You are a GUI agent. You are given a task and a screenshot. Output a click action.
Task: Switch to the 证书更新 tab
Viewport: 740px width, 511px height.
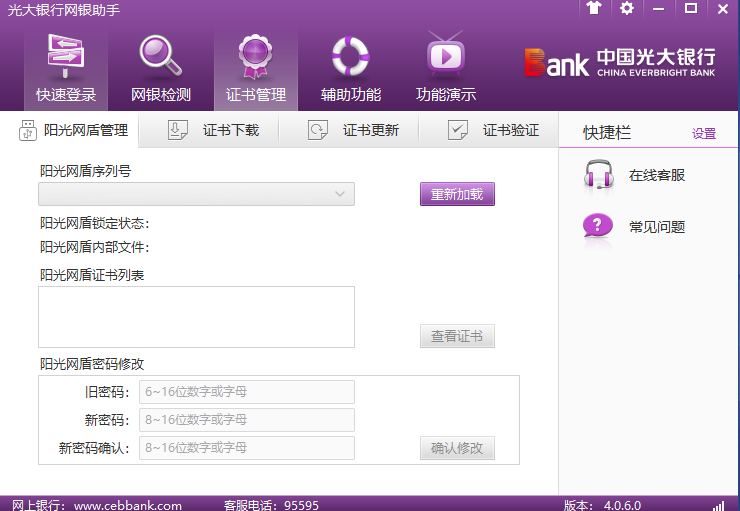coord(349,130)
